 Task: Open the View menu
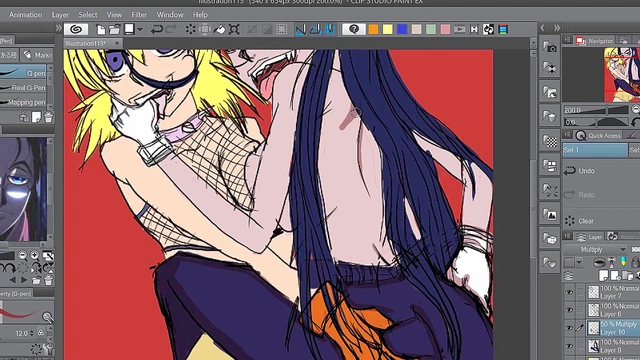[114, 15]
